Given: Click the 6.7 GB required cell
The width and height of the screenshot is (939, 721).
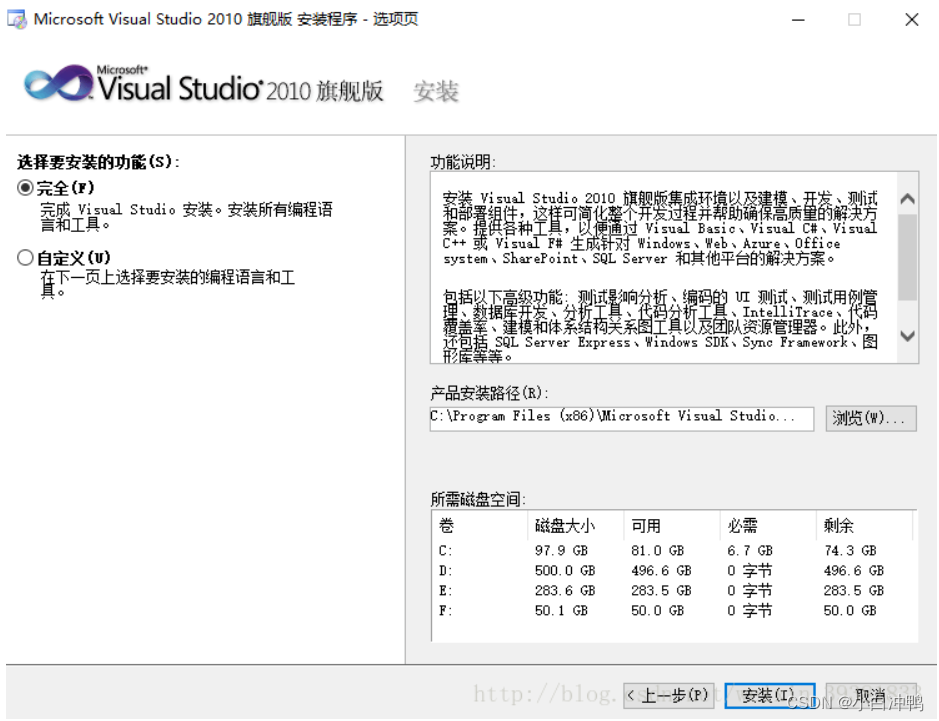Looking at the screenshot, I should [750, 550].
